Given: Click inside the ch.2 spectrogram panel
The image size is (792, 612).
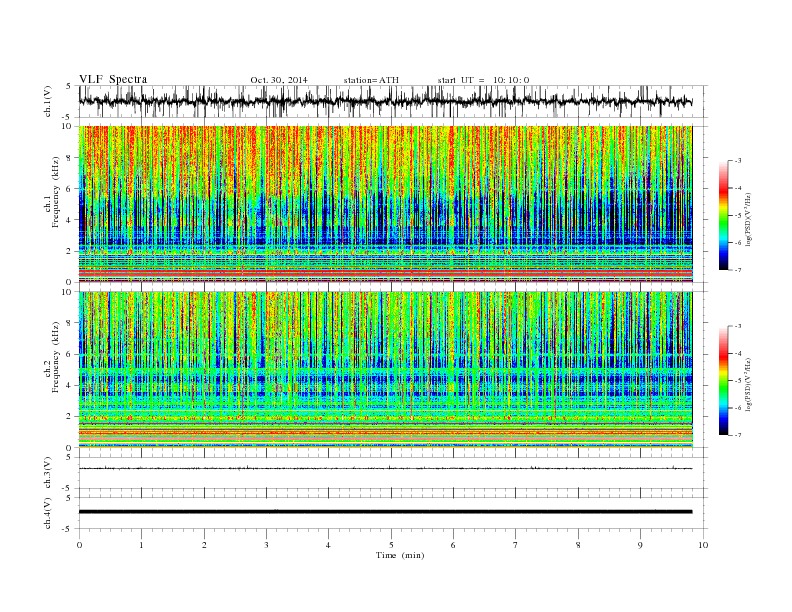Looking at the screenshot, I should [385, 369].
